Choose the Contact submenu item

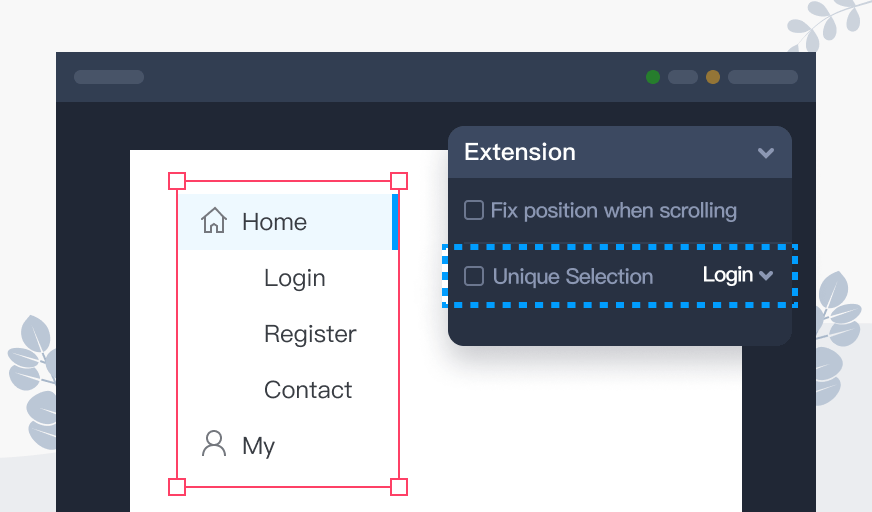(x=308, y=390)
